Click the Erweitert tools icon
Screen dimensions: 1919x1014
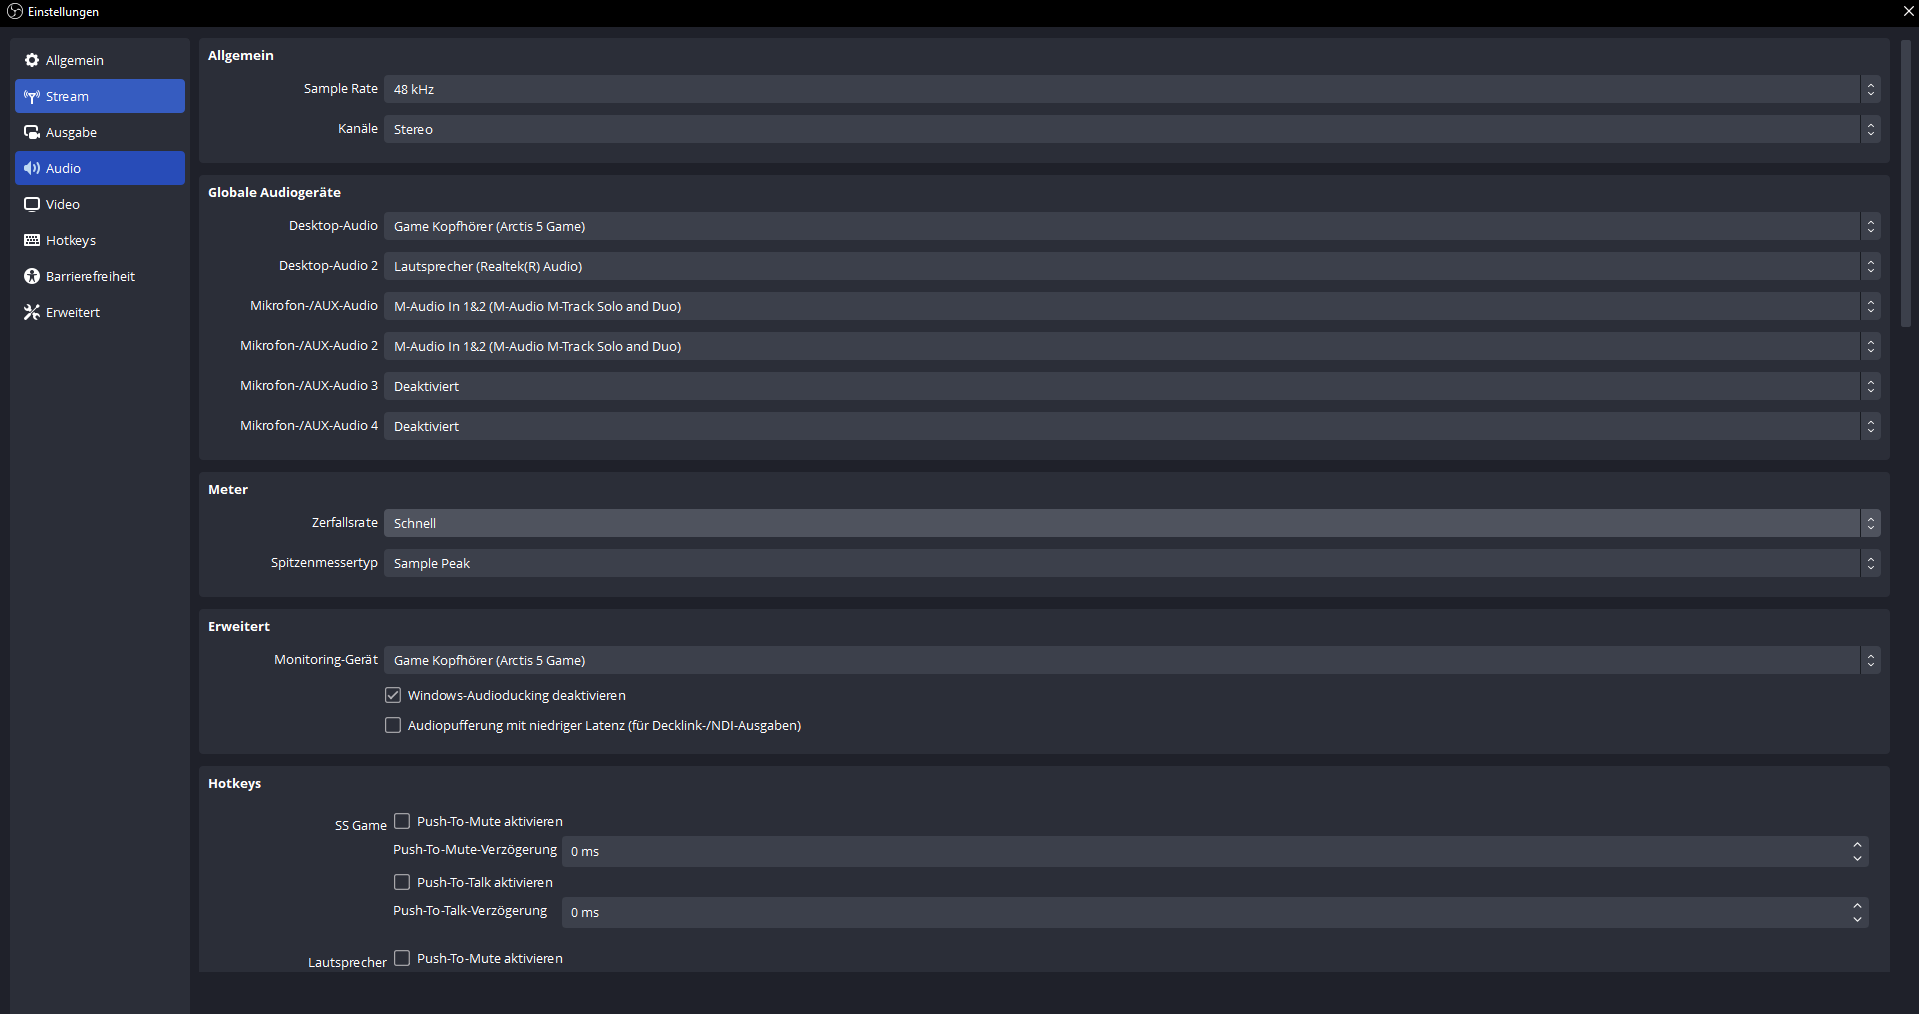(32, 312)
